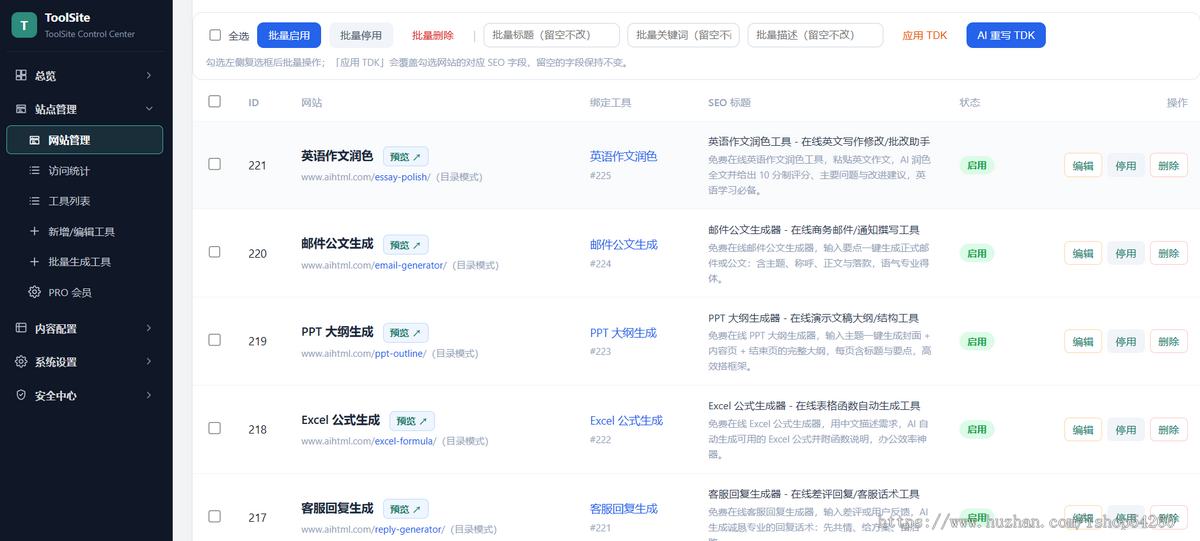This screenshot has height=541, width=1200.
Task: Select the checkbox for row 218
Action: click(x=214, y=428)
